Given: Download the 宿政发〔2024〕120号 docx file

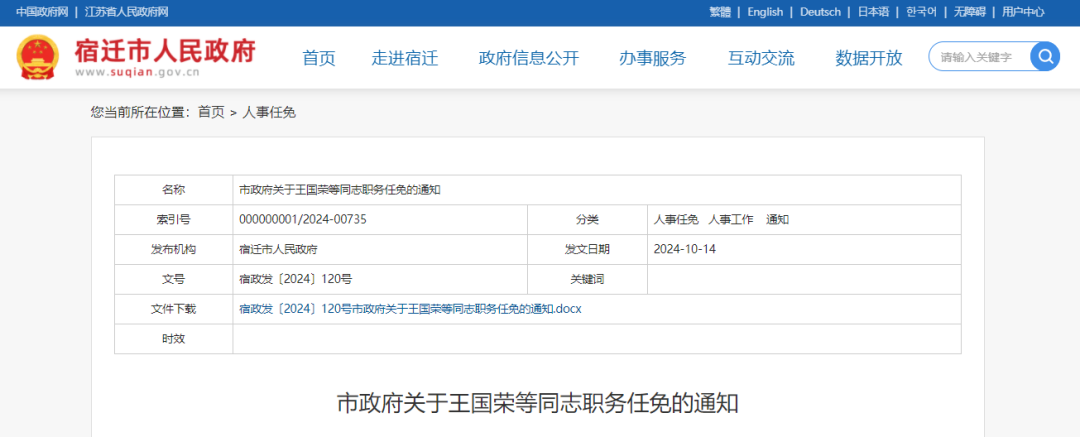Looking at the screenshot, I should pos(410,309).
